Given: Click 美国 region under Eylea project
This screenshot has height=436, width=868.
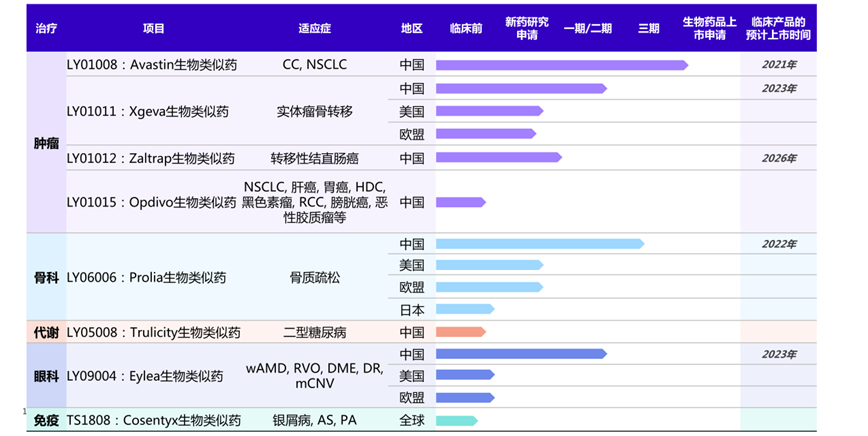Looking at the screenshot, I should [x=412, y=376].
